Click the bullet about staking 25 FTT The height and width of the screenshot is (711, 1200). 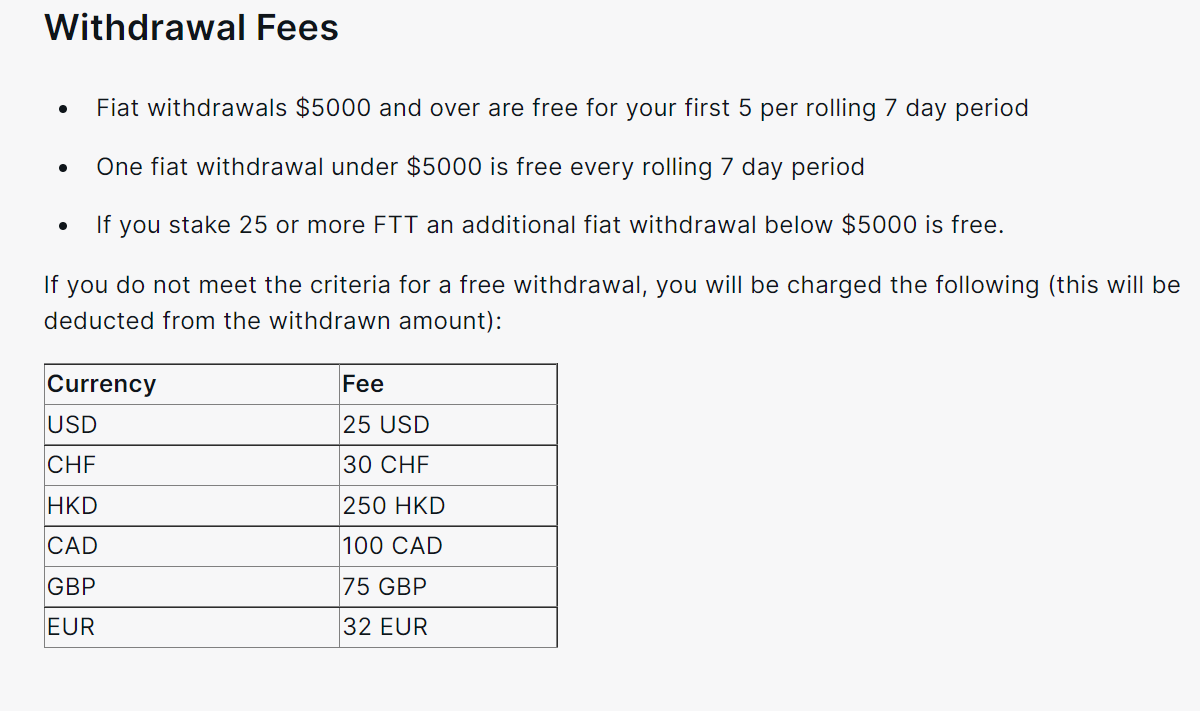pyautogui.click(x=550, y=225)
